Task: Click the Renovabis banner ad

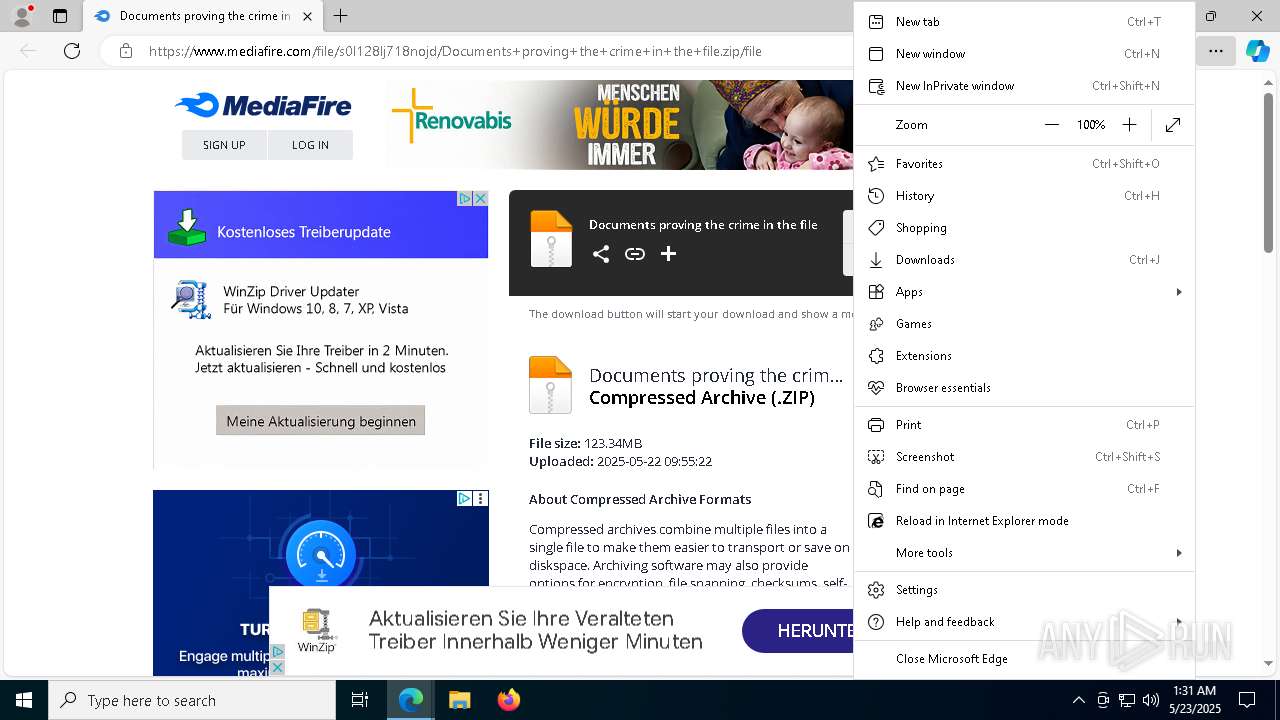Action: tap(620, 125)
